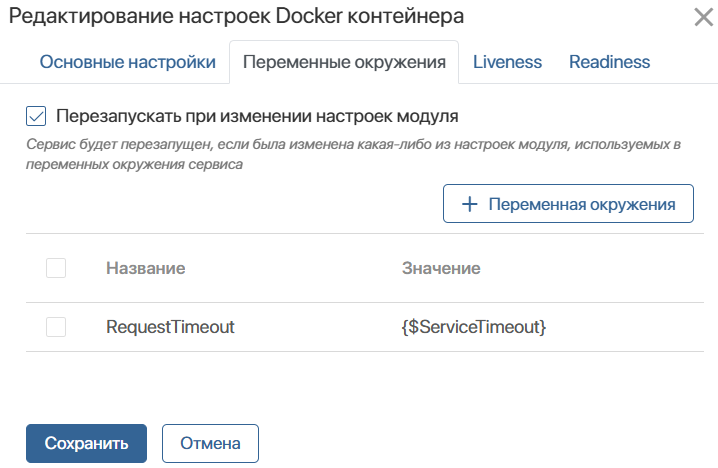718x468 pixels.
Task: Close the Docker container settings dialog
Action: pos(704,18)
